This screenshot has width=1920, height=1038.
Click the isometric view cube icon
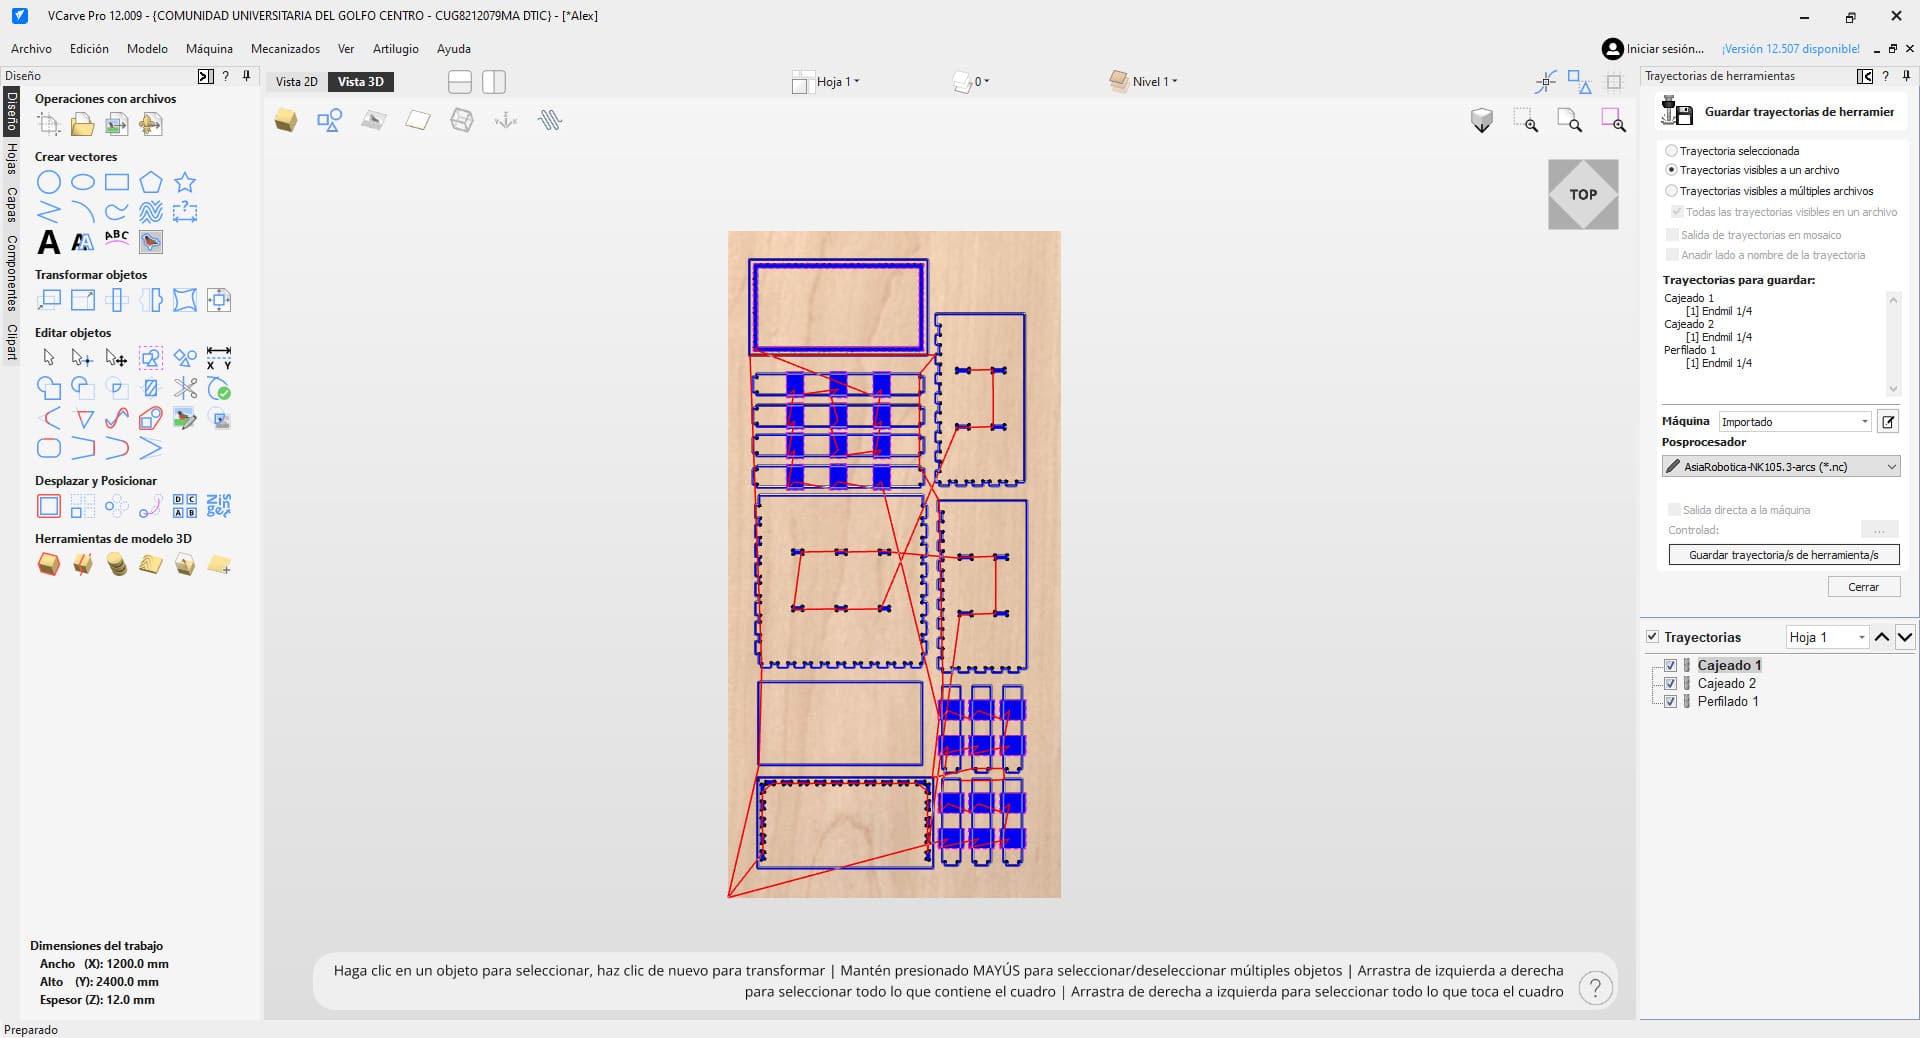[x=1482, y=121]
